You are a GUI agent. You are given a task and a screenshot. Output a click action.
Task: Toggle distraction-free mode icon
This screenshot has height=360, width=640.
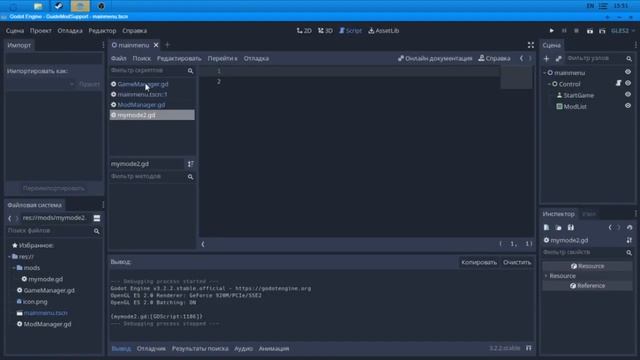pos(531,45)
